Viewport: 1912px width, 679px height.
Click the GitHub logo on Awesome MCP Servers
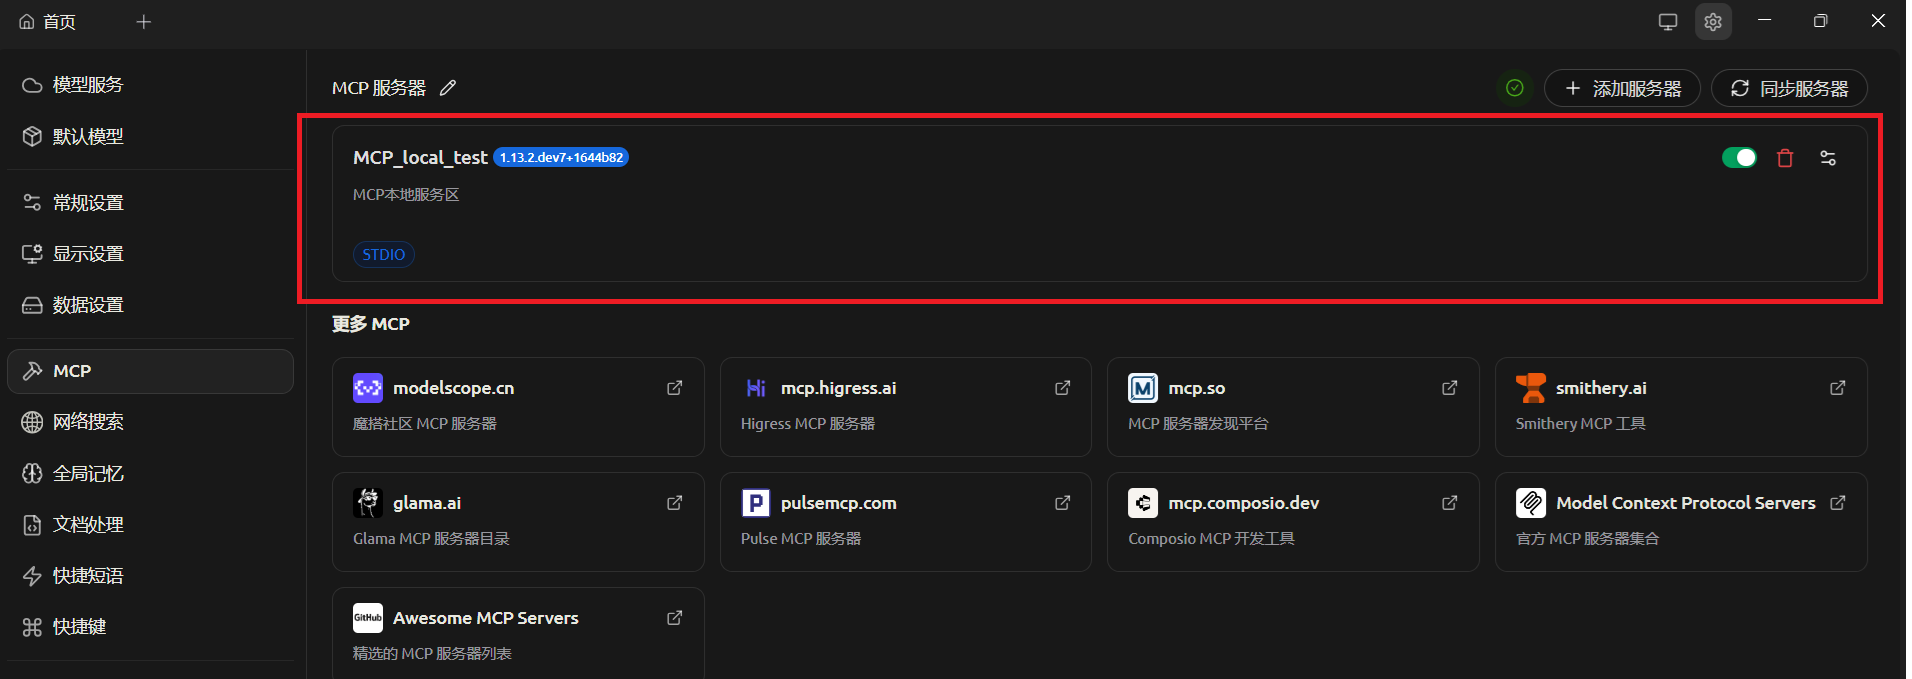coord(368,618)
